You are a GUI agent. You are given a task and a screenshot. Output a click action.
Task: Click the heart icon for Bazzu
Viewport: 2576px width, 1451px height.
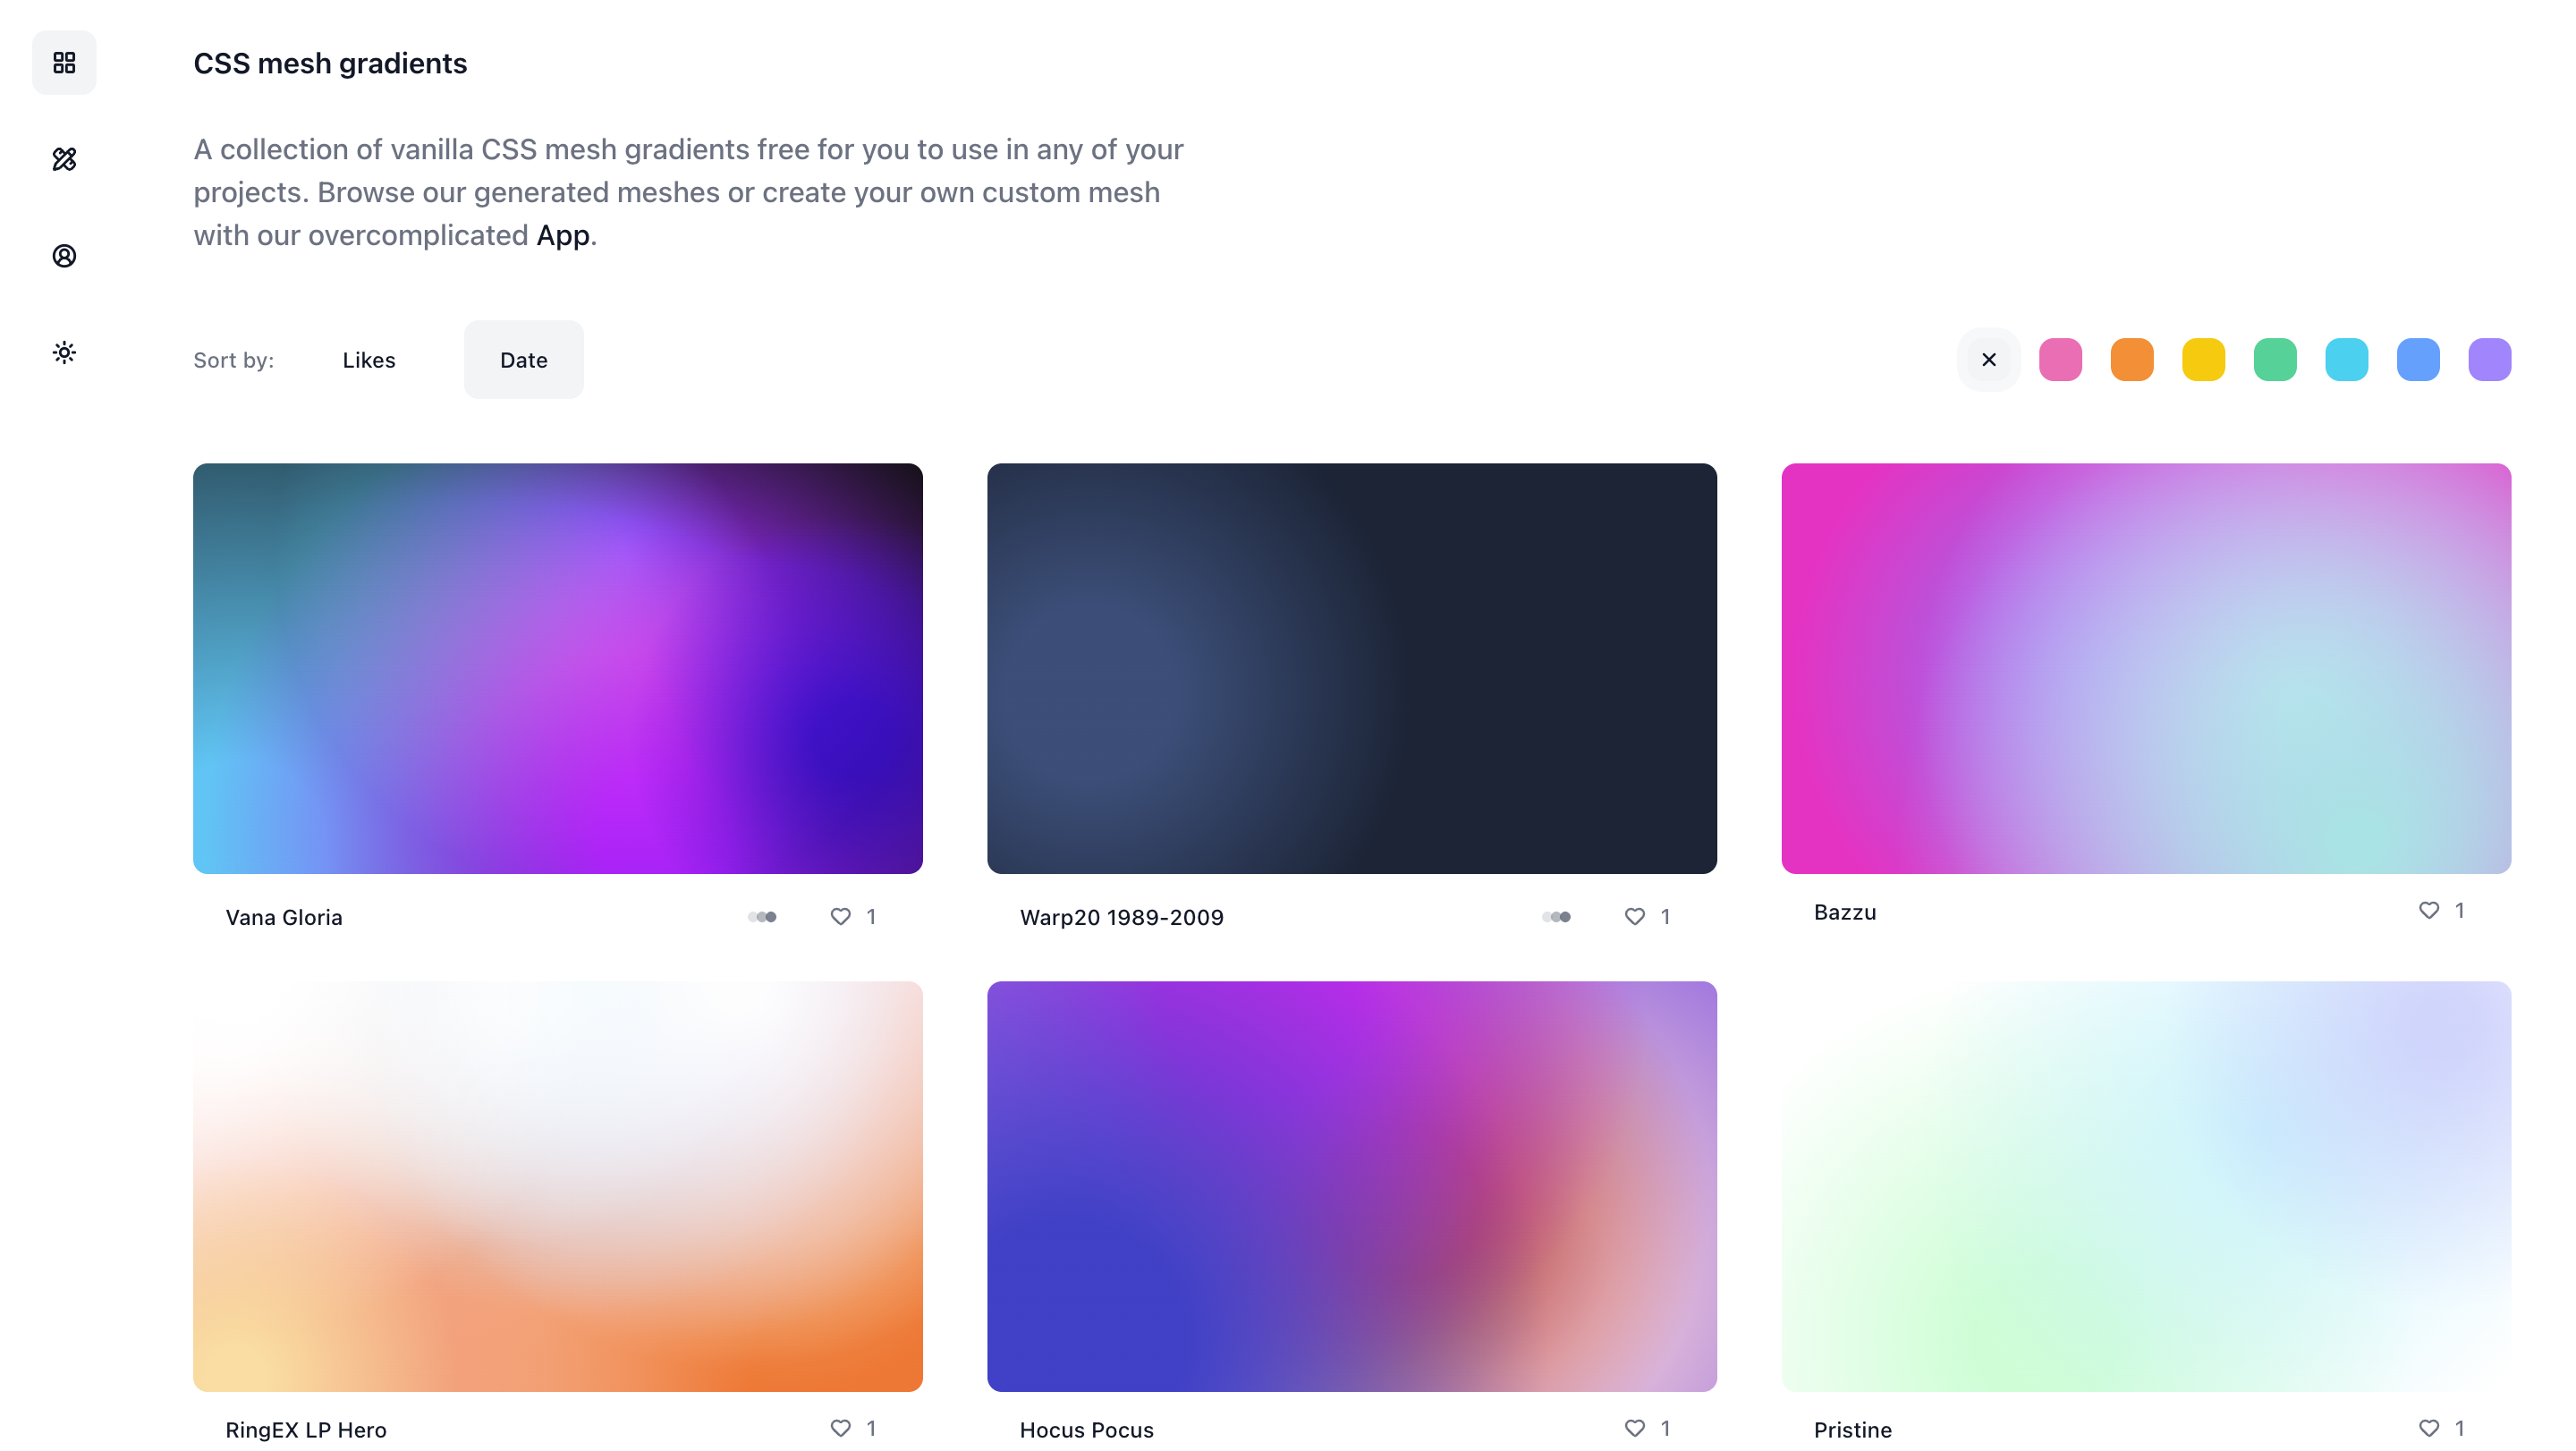pyautogui.click(x=2428, y=910)
